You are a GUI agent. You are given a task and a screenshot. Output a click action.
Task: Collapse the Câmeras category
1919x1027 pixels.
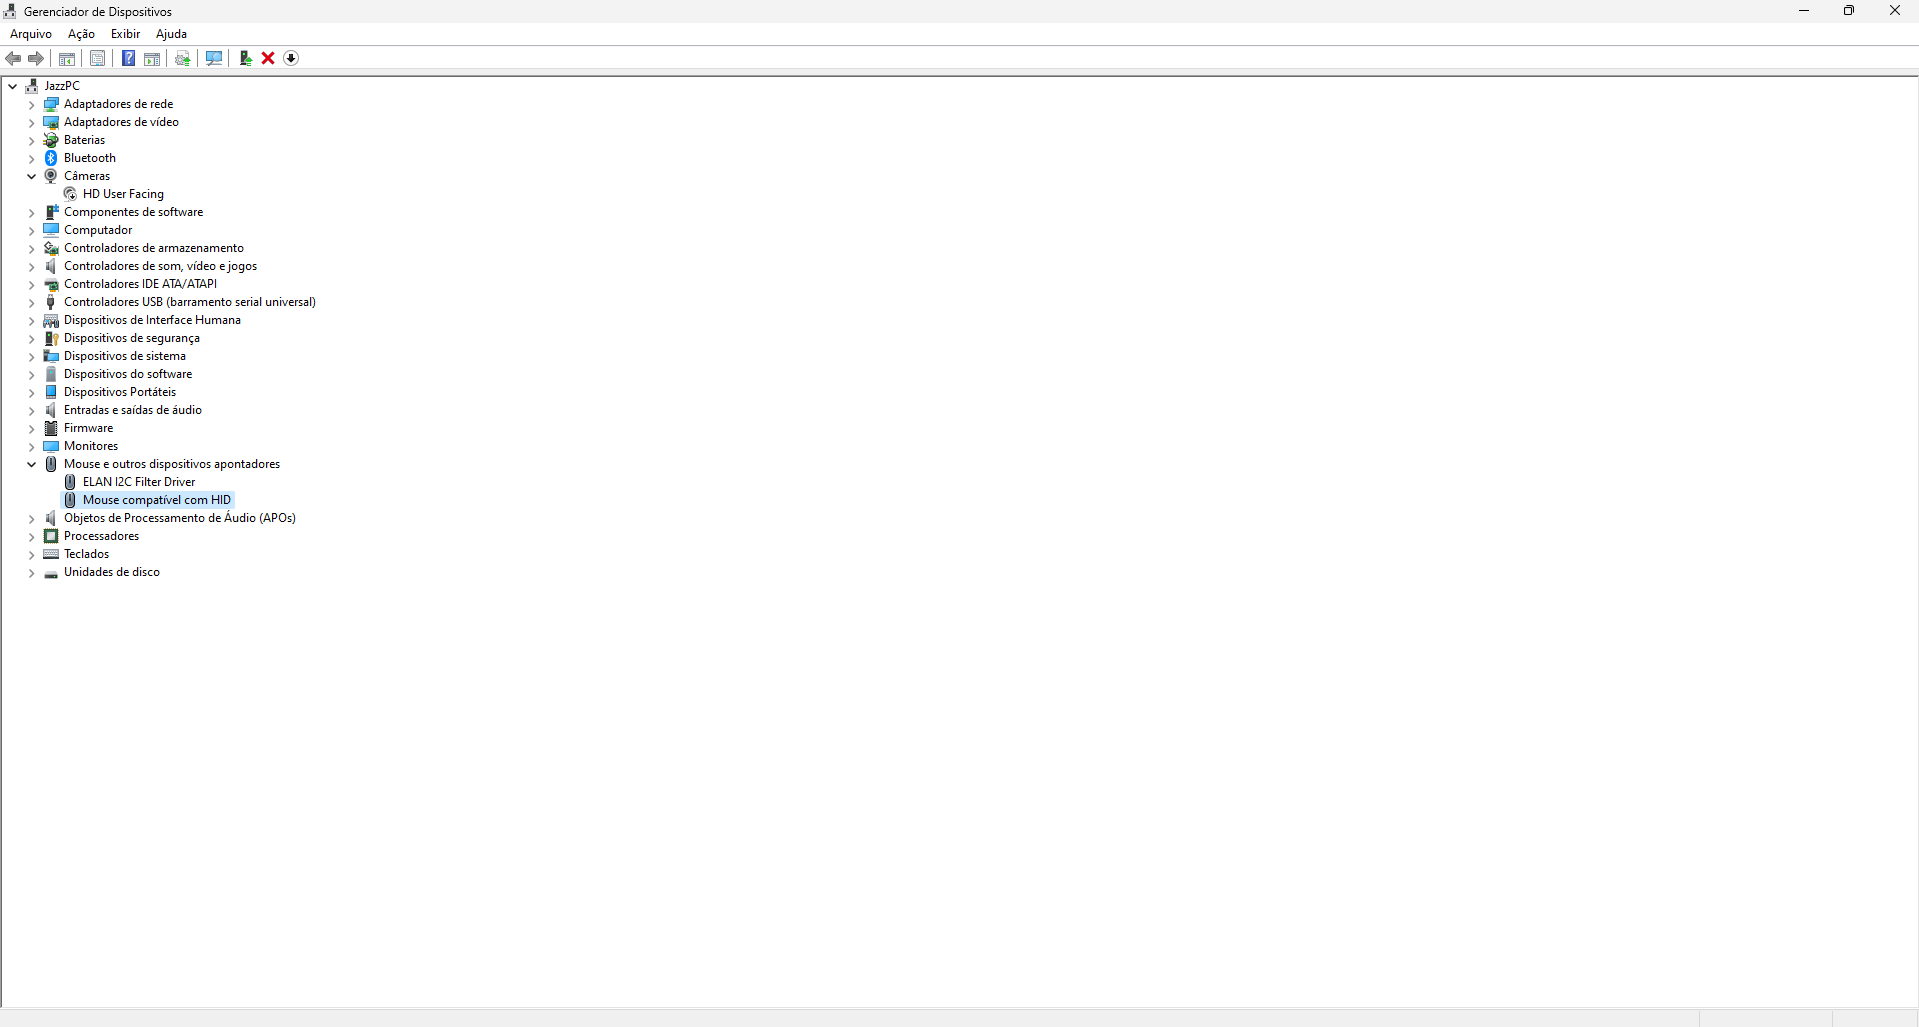click(x=31, y=176)
